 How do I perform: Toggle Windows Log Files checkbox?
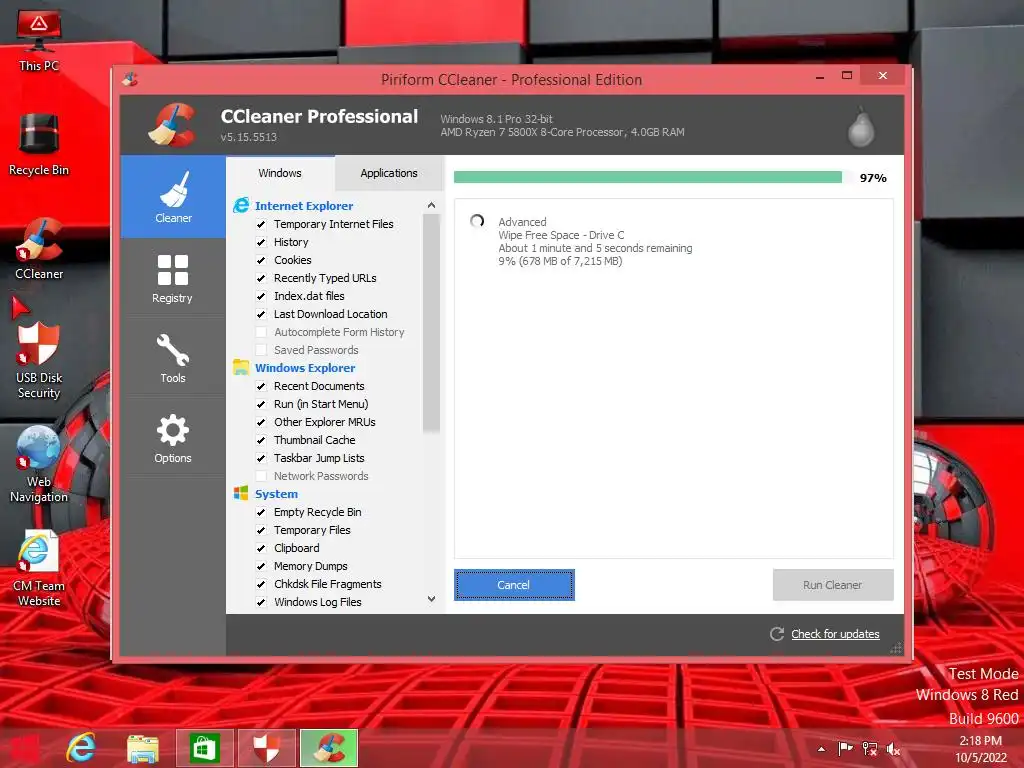[x=261, y=602]
